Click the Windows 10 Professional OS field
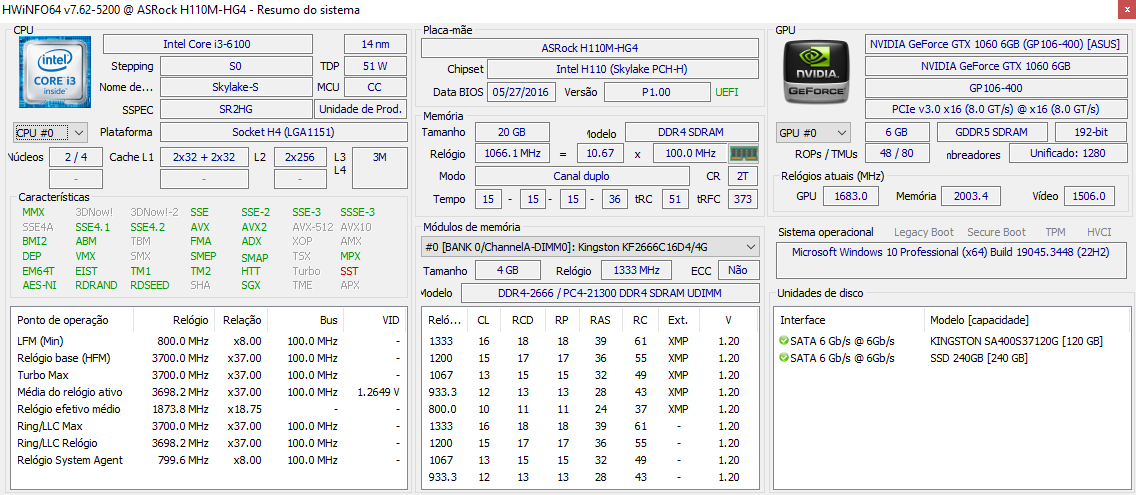Viewport: 1136px width, 495px height. point(952,262)
